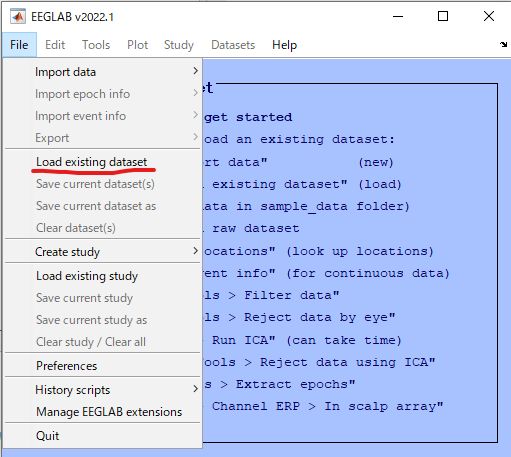Screen dimensions: 511x457
Task: Minimize the EEGLAB window
Action: (x=398, y=16)
